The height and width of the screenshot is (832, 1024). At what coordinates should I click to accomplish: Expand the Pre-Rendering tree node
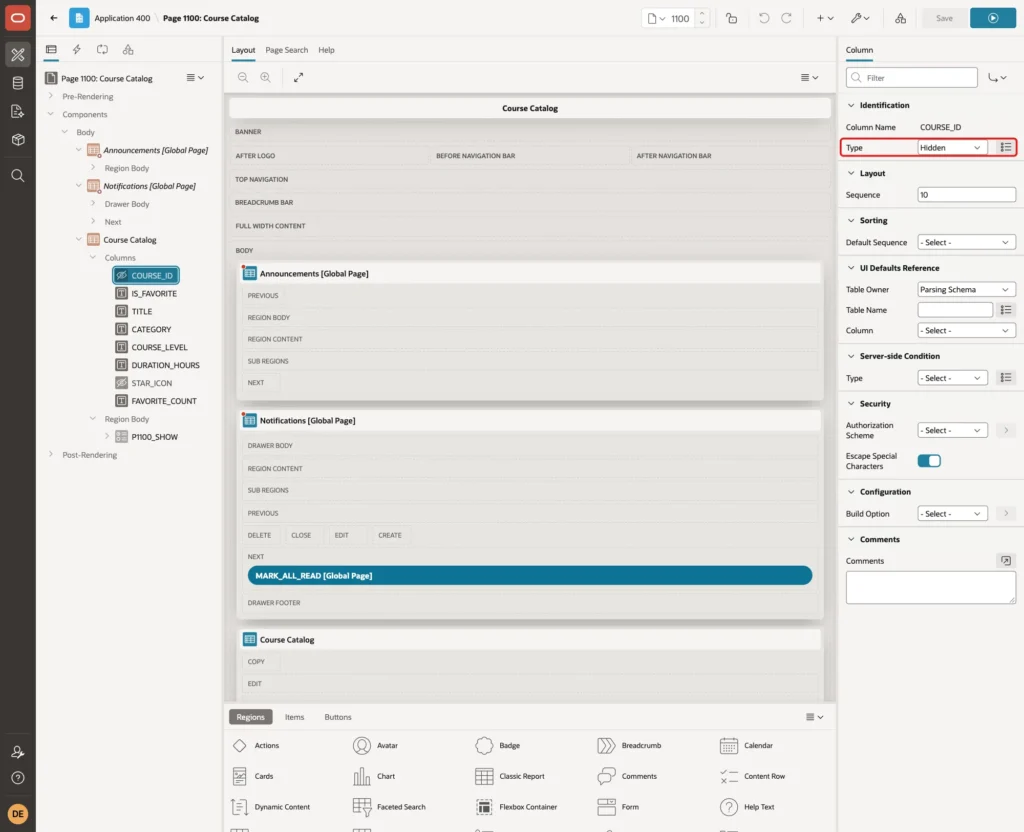(x=51, y=96)
